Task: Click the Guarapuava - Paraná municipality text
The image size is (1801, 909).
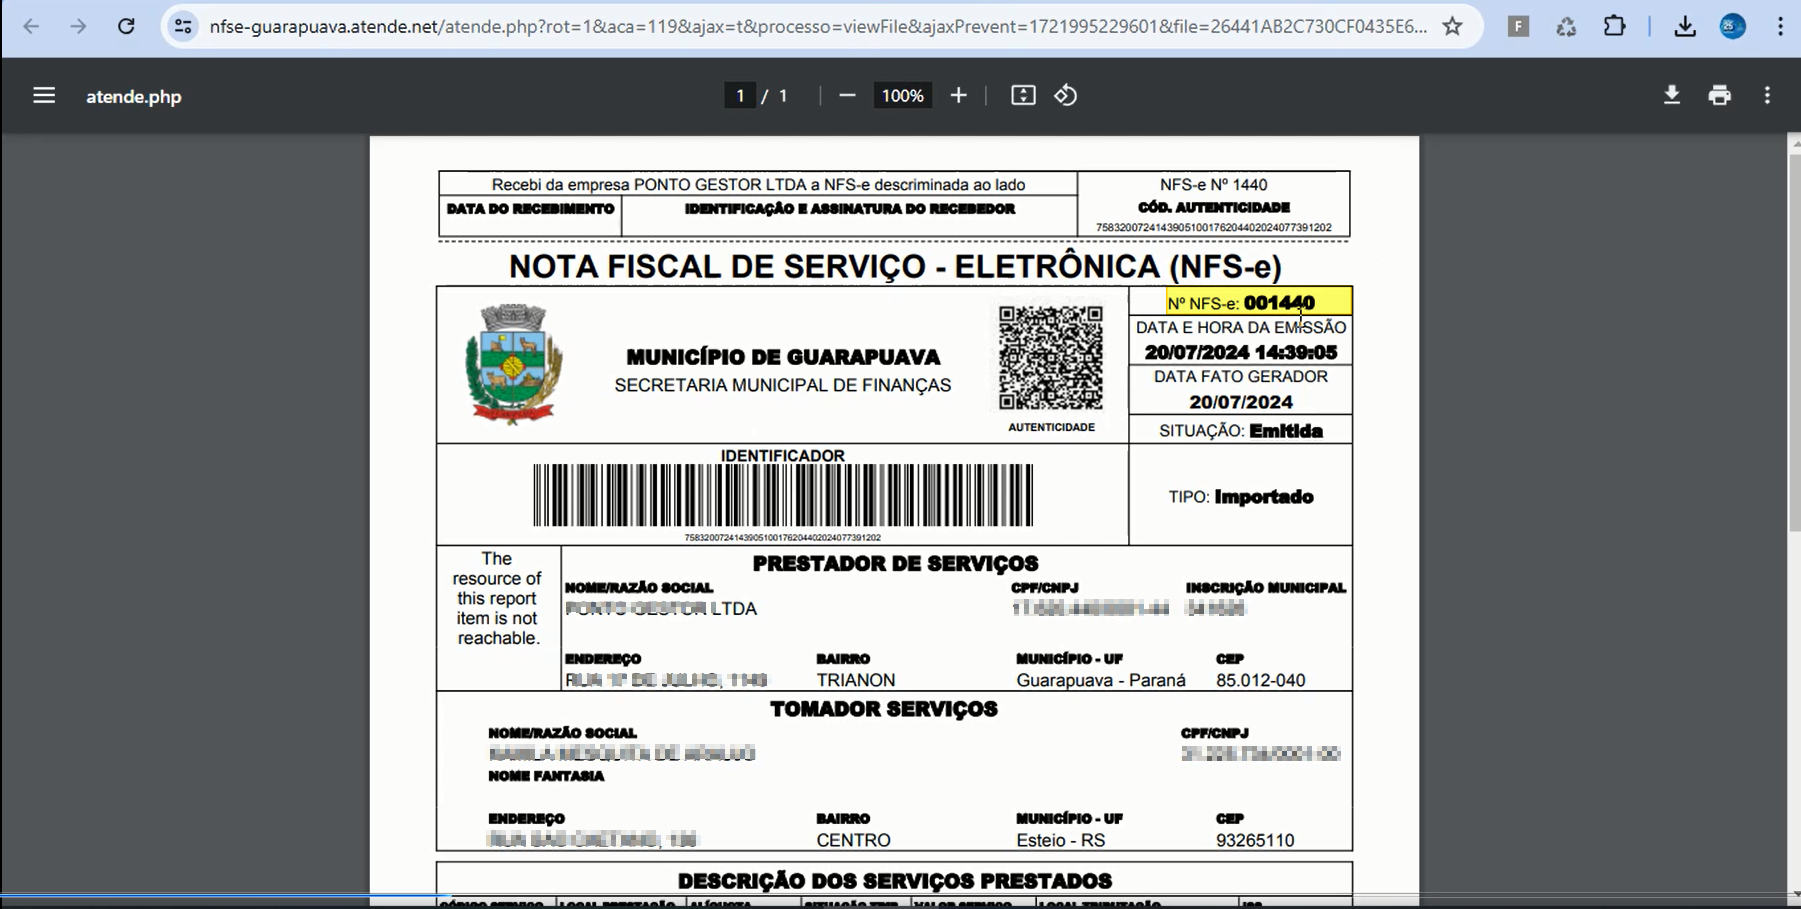Action: (1101, 680)
